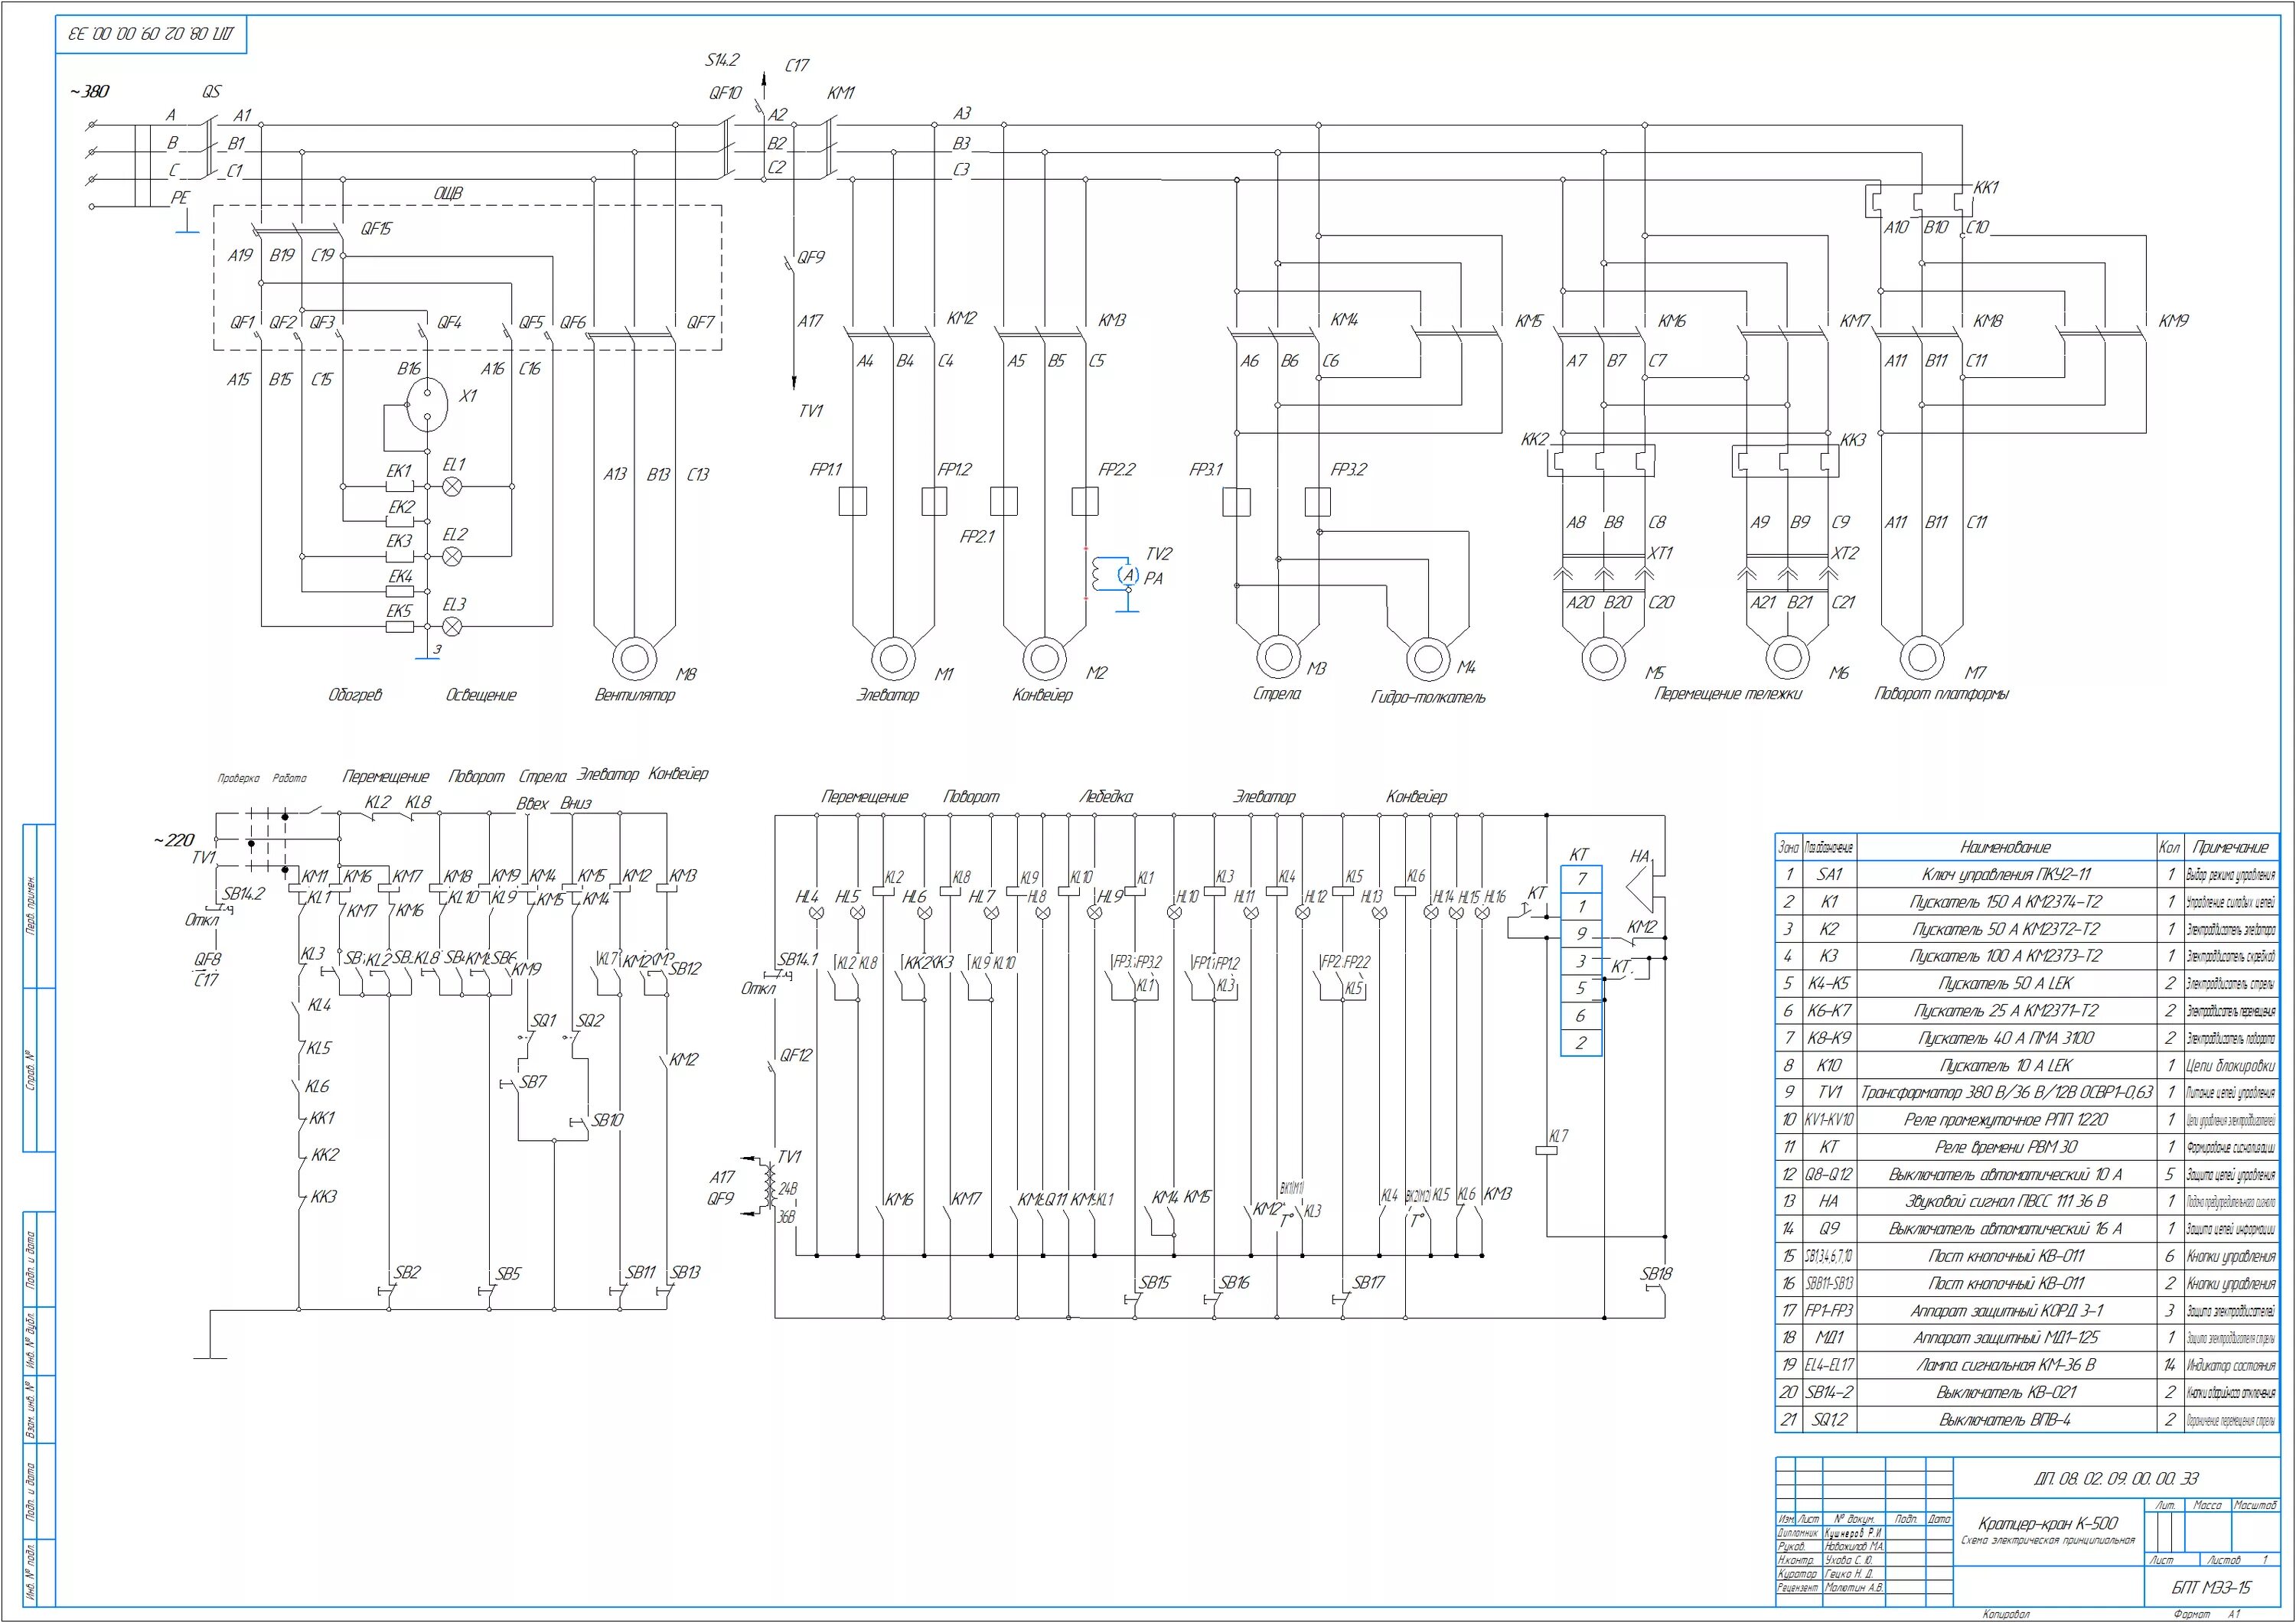The height and width of the screenshot is (1623, 2296).
Task: Click the 'ОЩВ' dashed panel label
Action: pyautogui.click(x=448, y=193)
